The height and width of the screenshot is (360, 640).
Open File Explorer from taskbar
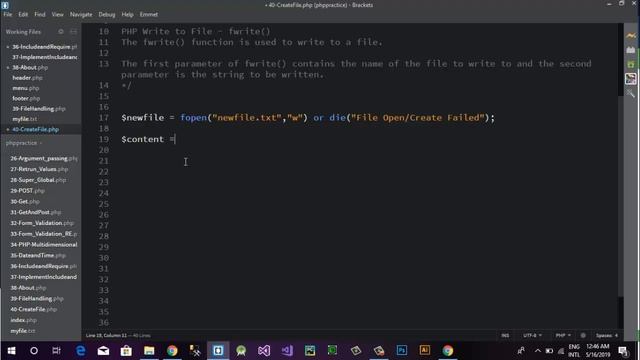click(149, 351)
